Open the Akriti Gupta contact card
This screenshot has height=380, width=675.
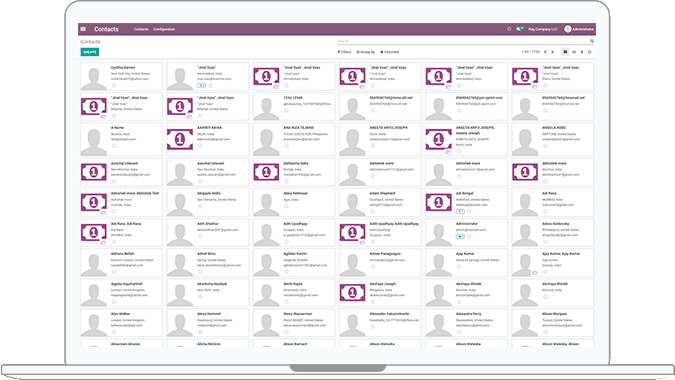tap(294, 293)
